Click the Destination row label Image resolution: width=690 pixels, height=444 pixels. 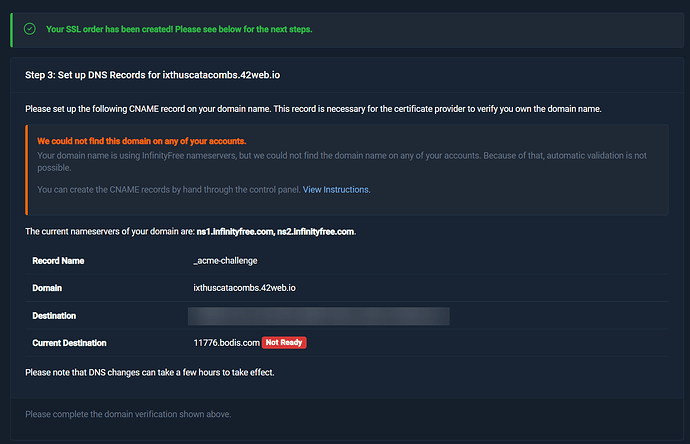pyautogui.click(x=54, y=316)
